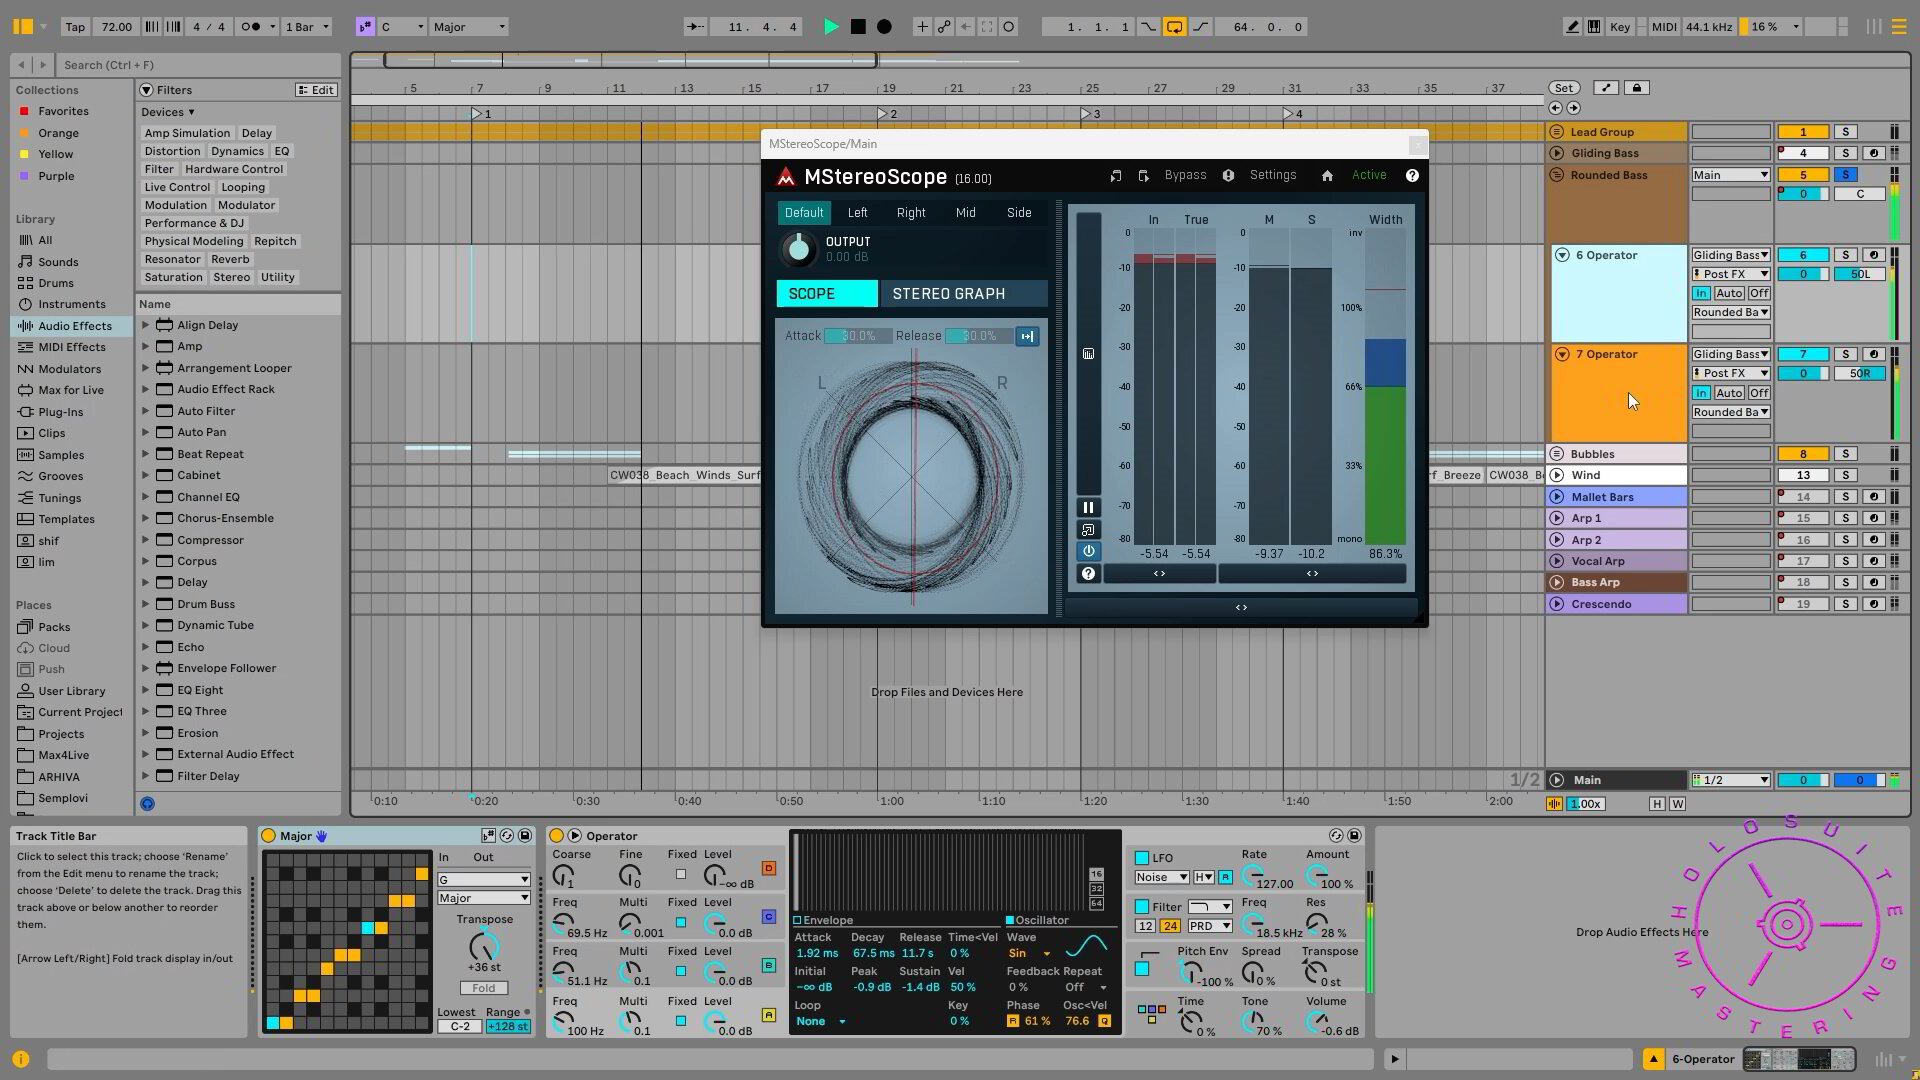Click the Attack slider in the scope

click(857, 336)
